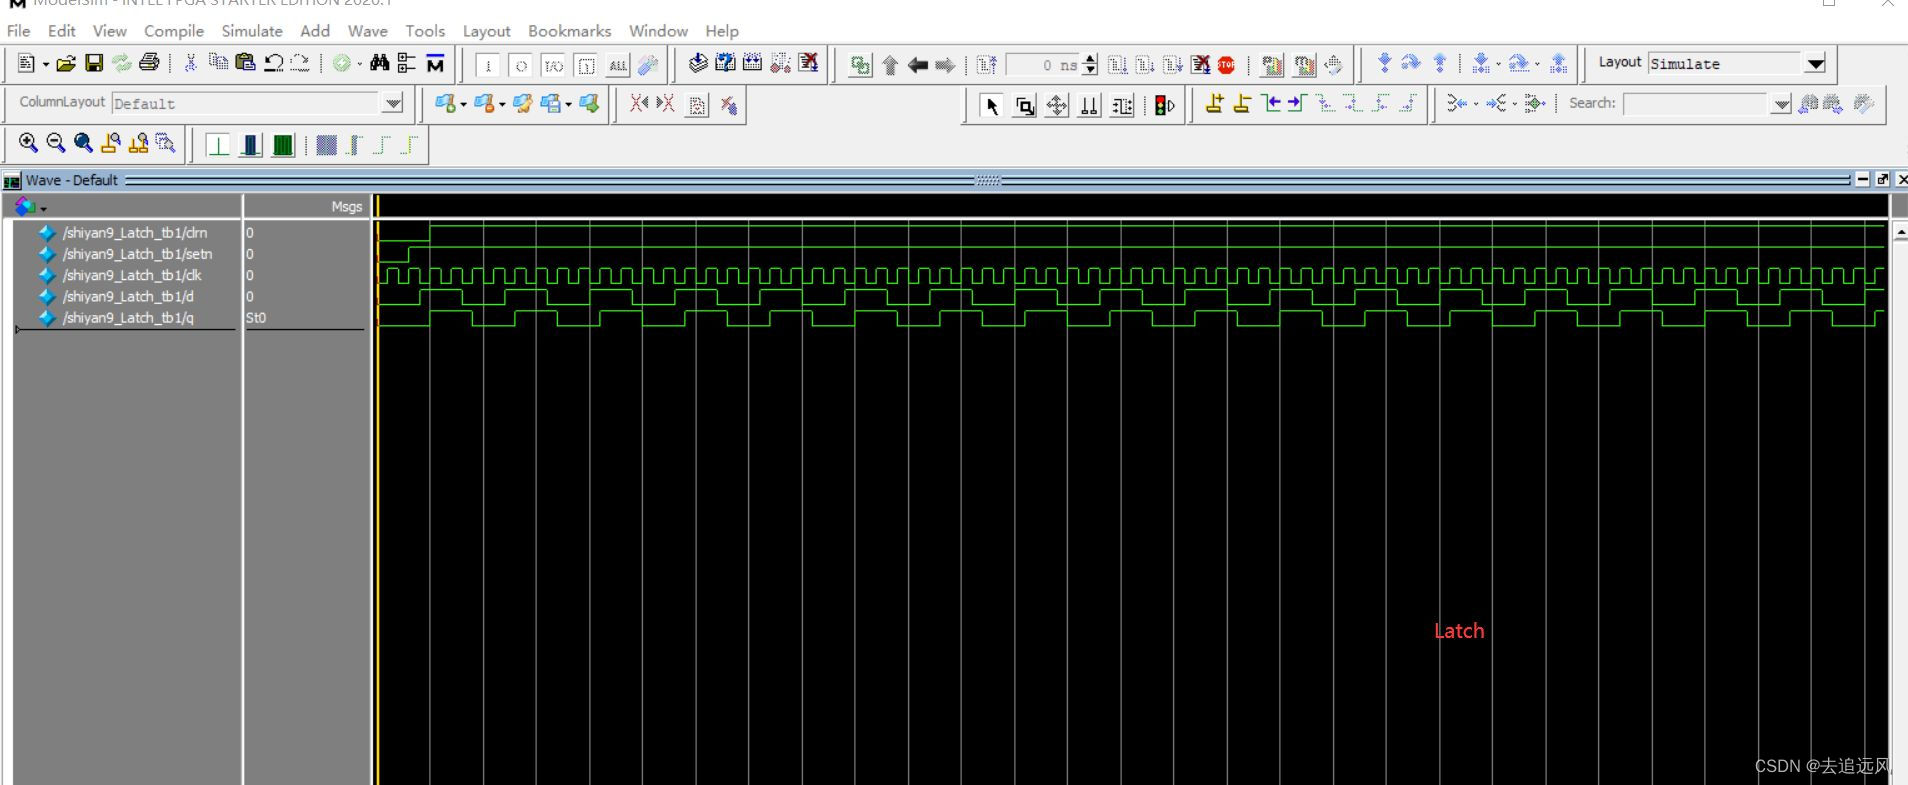
Task: Click the red X delete icon beside the STOP sign
Action: [1201, 65]
